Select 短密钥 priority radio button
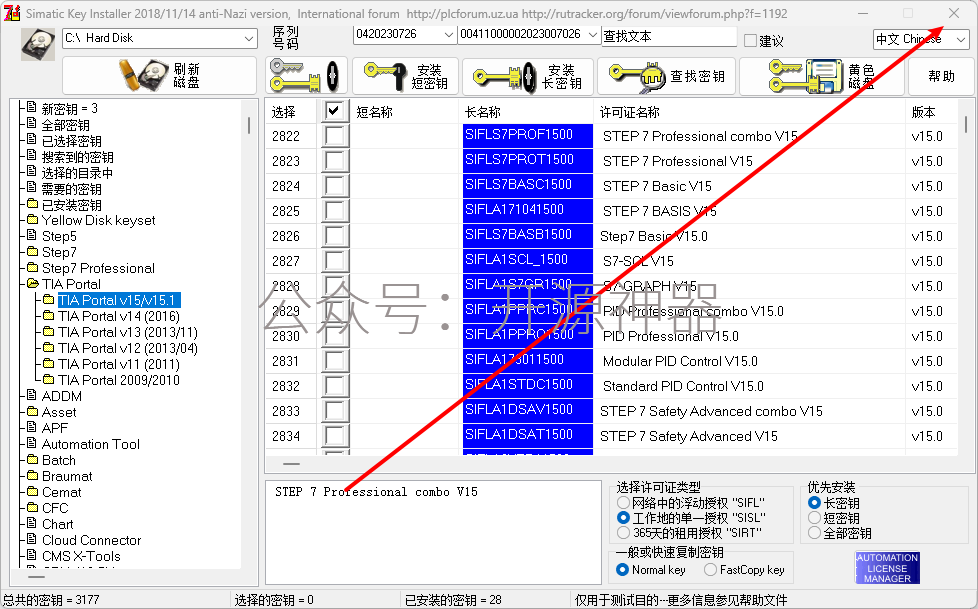This screenshot has width=978, height=609. coord(814,518)
